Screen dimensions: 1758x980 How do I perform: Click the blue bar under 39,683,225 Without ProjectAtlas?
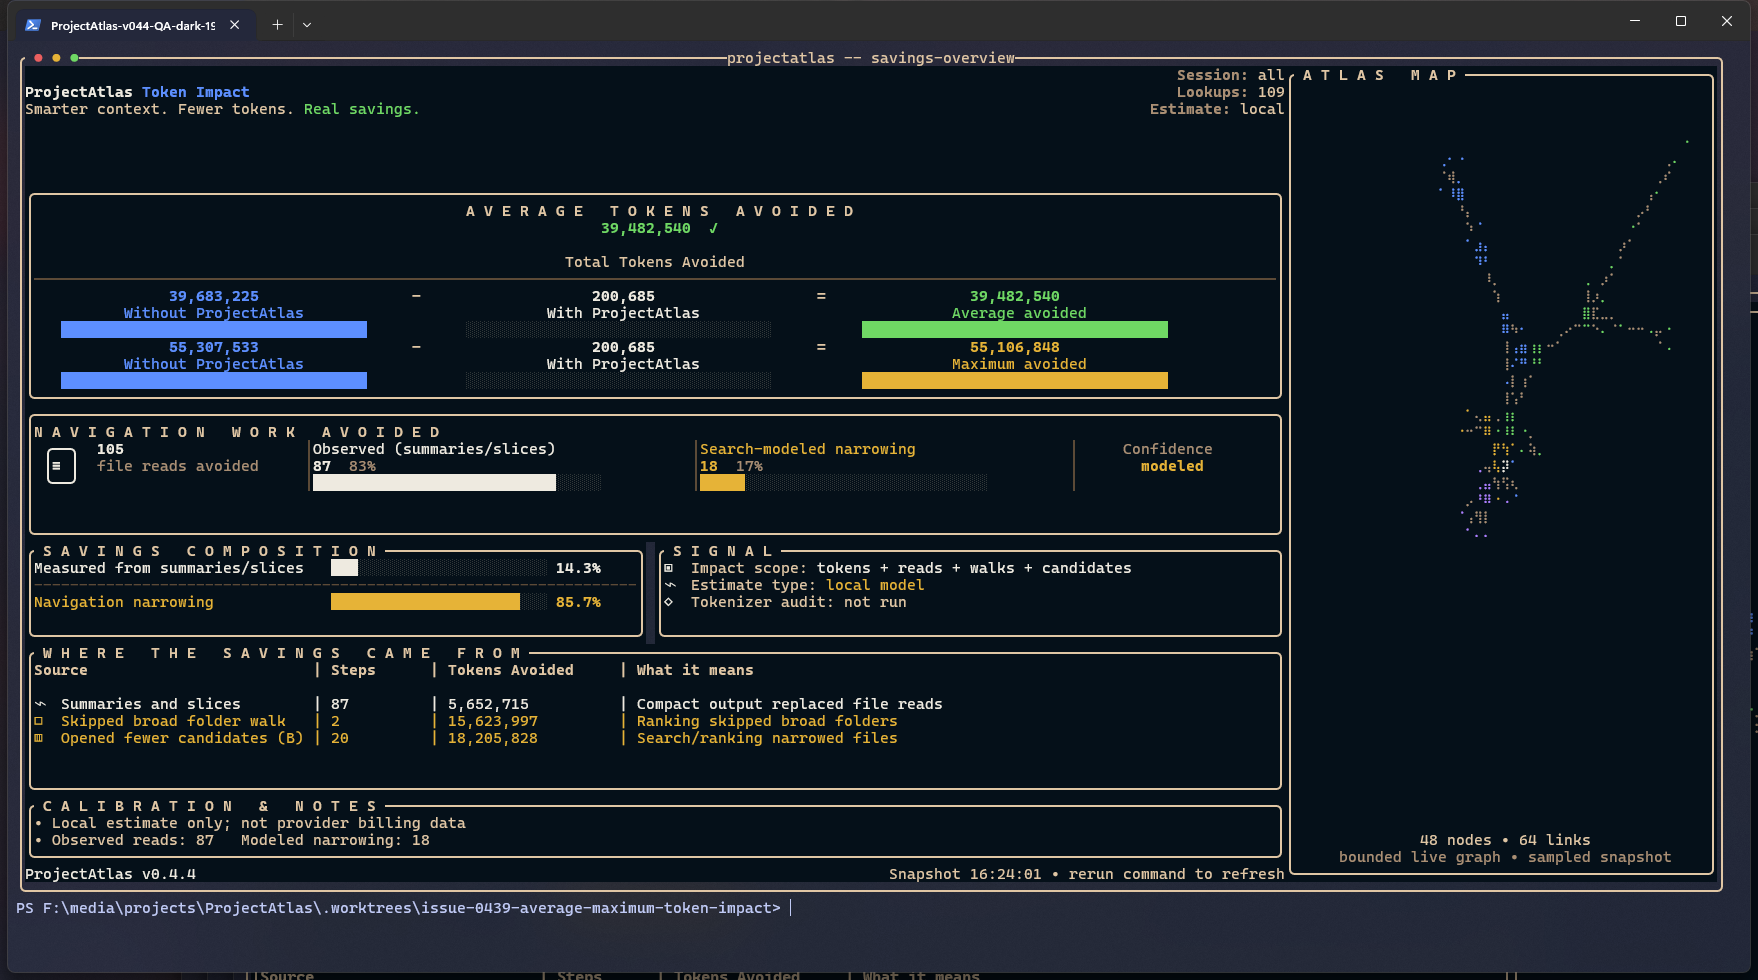(214, 330)
